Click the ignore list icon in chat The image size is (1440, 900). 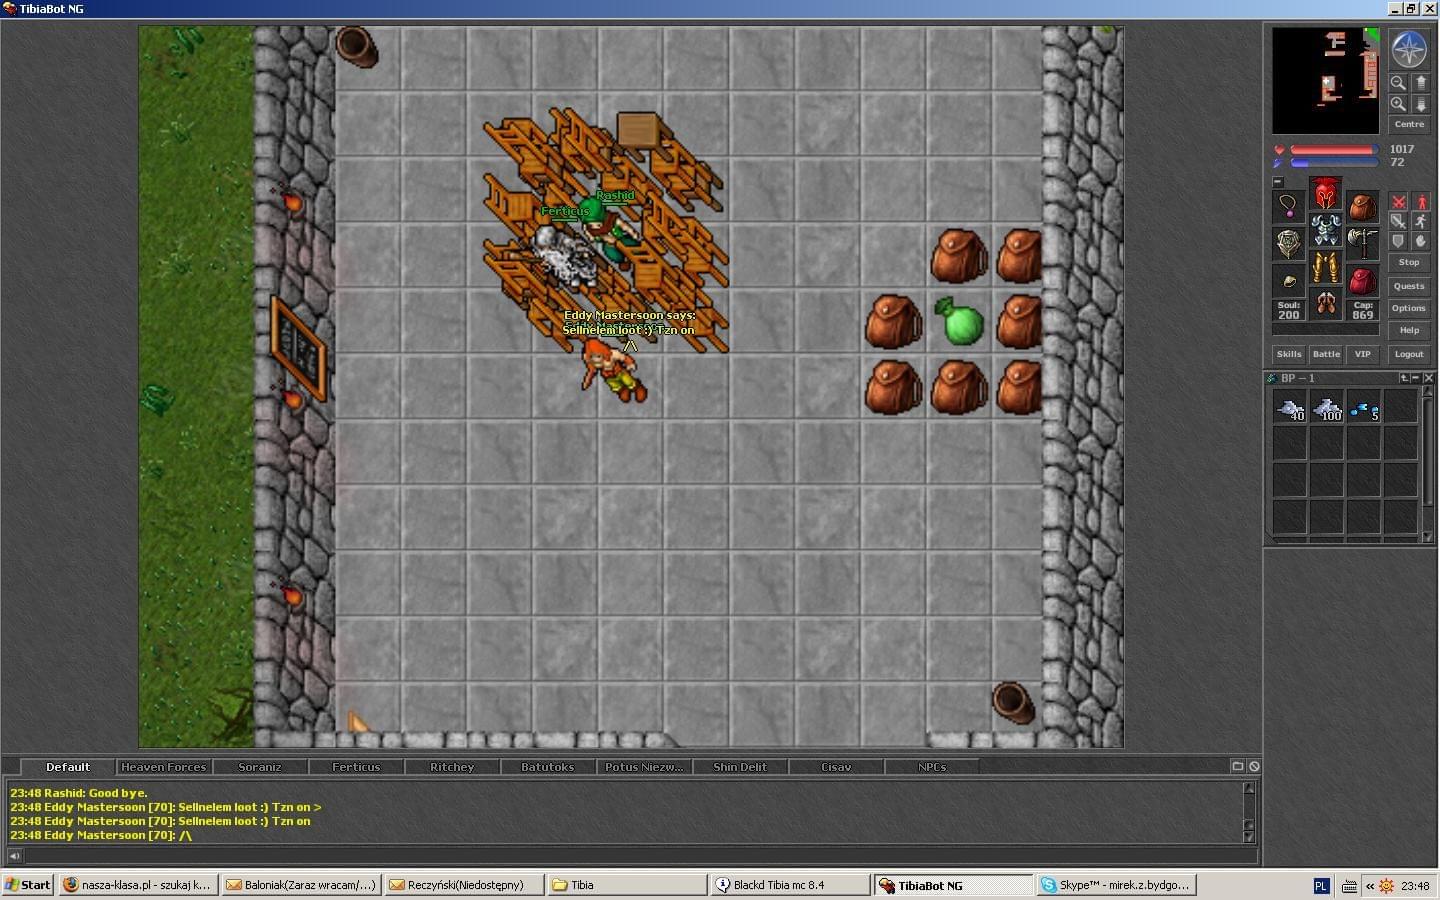[1254, 766]
